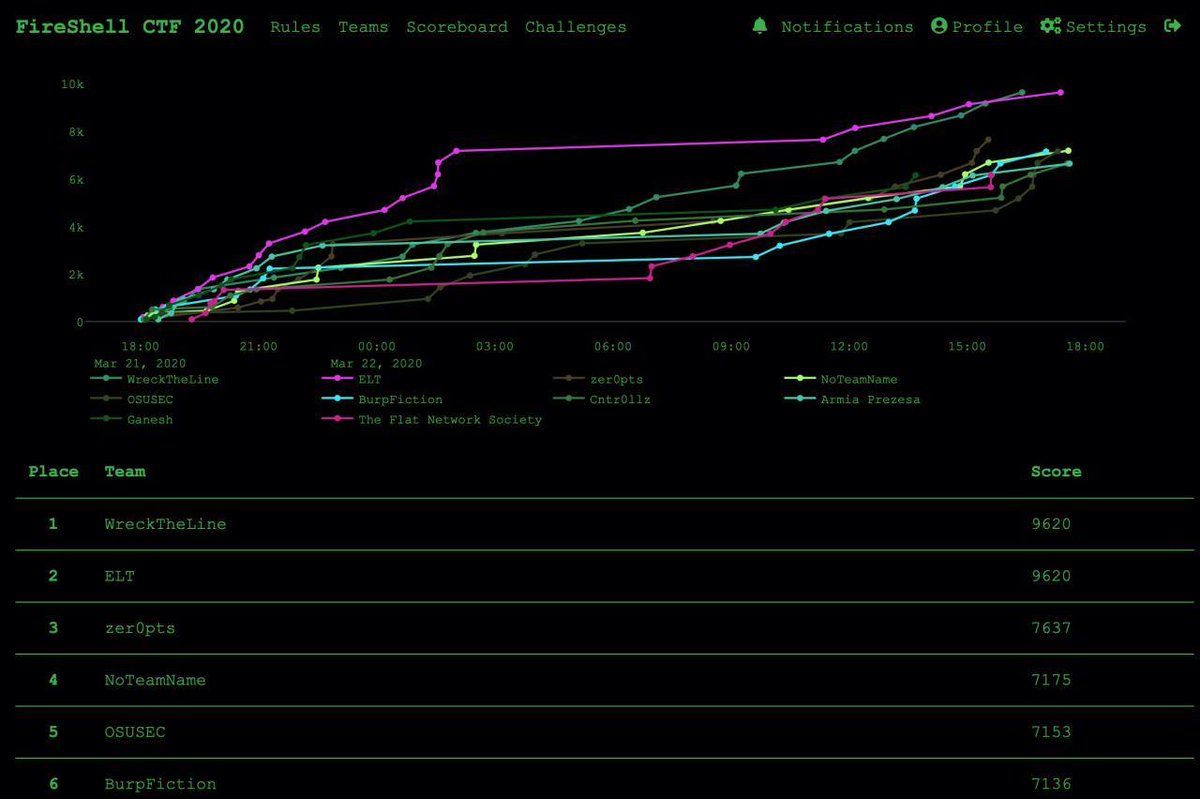Screen dimensions: 1200x799
Task: Hide BurpFiction line via legend
Action: point(382,400)
